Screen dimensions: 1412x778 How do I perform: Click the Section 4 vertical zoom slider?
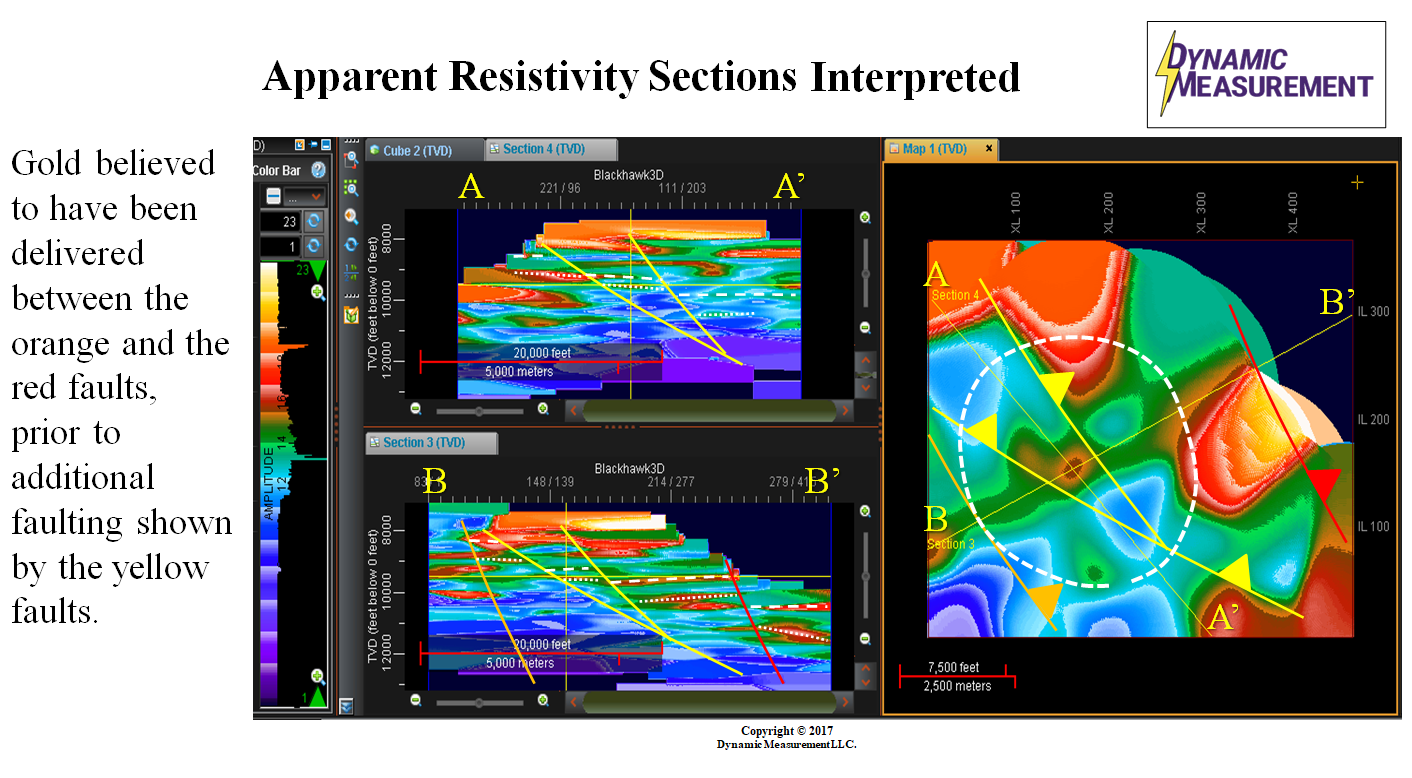(865, 273)
